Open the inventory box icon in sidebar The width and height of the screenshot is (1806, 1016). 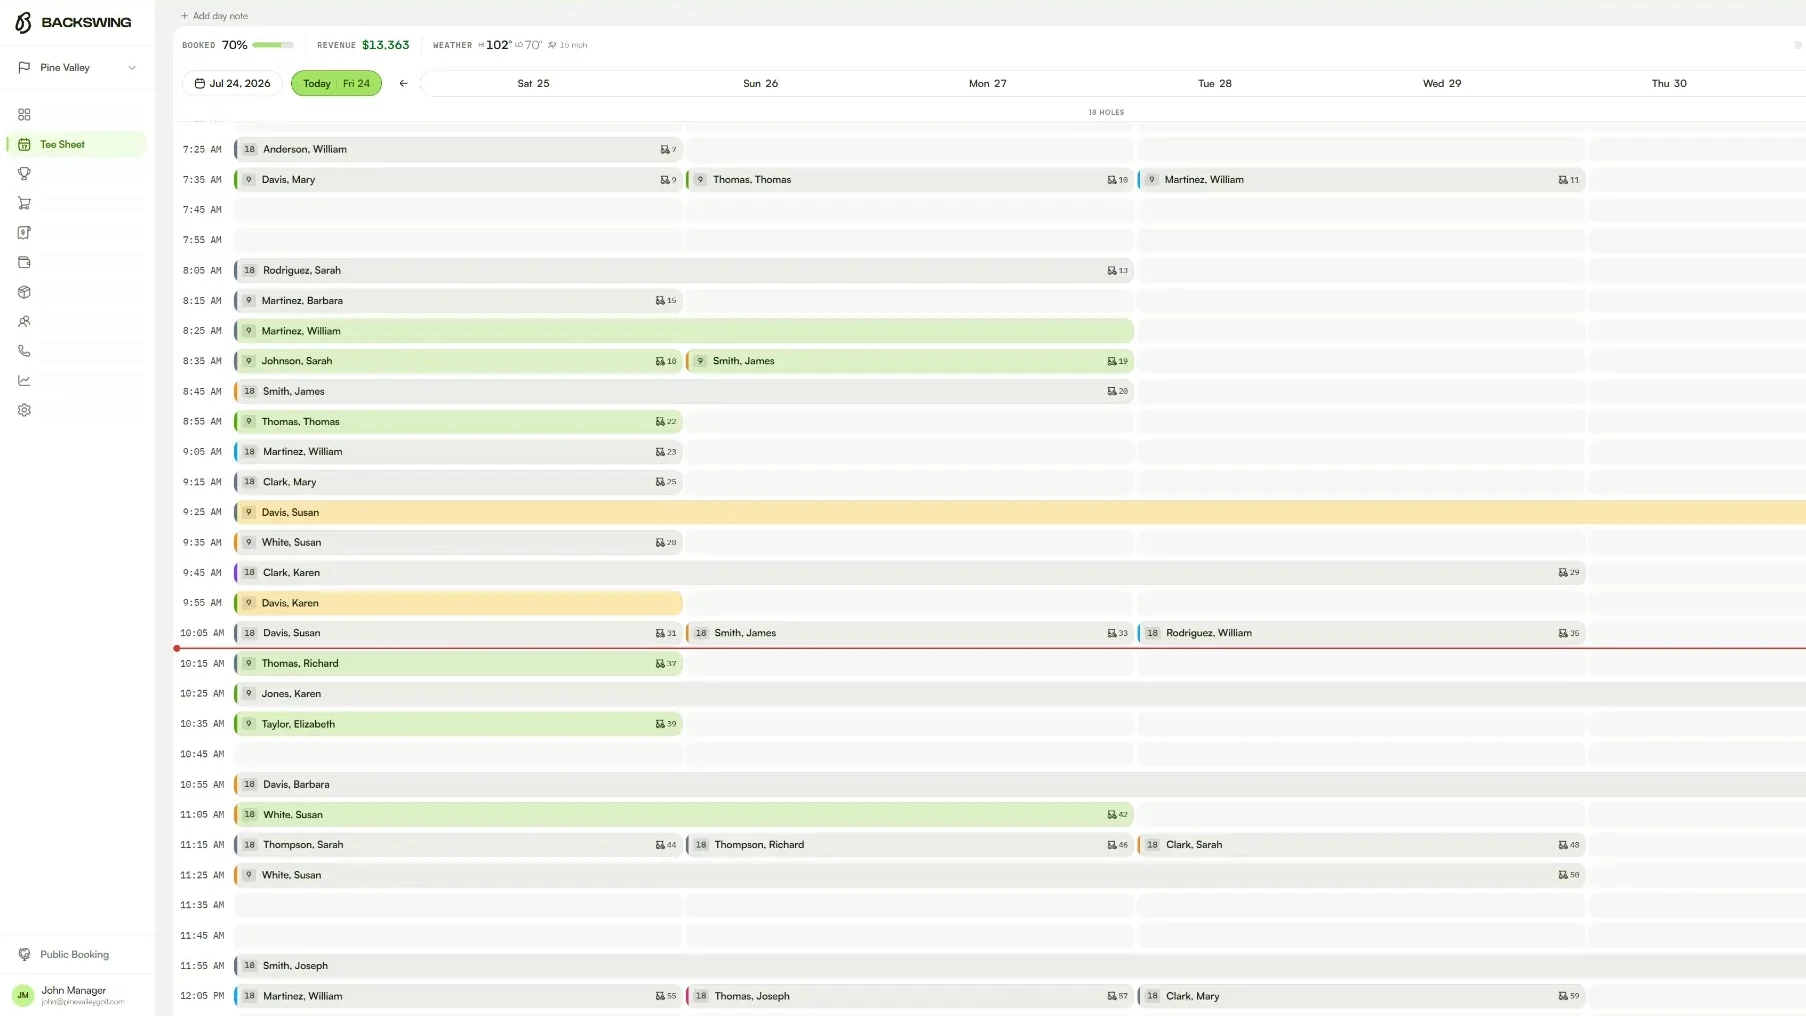pyautogui.click(x=24, y=292)
